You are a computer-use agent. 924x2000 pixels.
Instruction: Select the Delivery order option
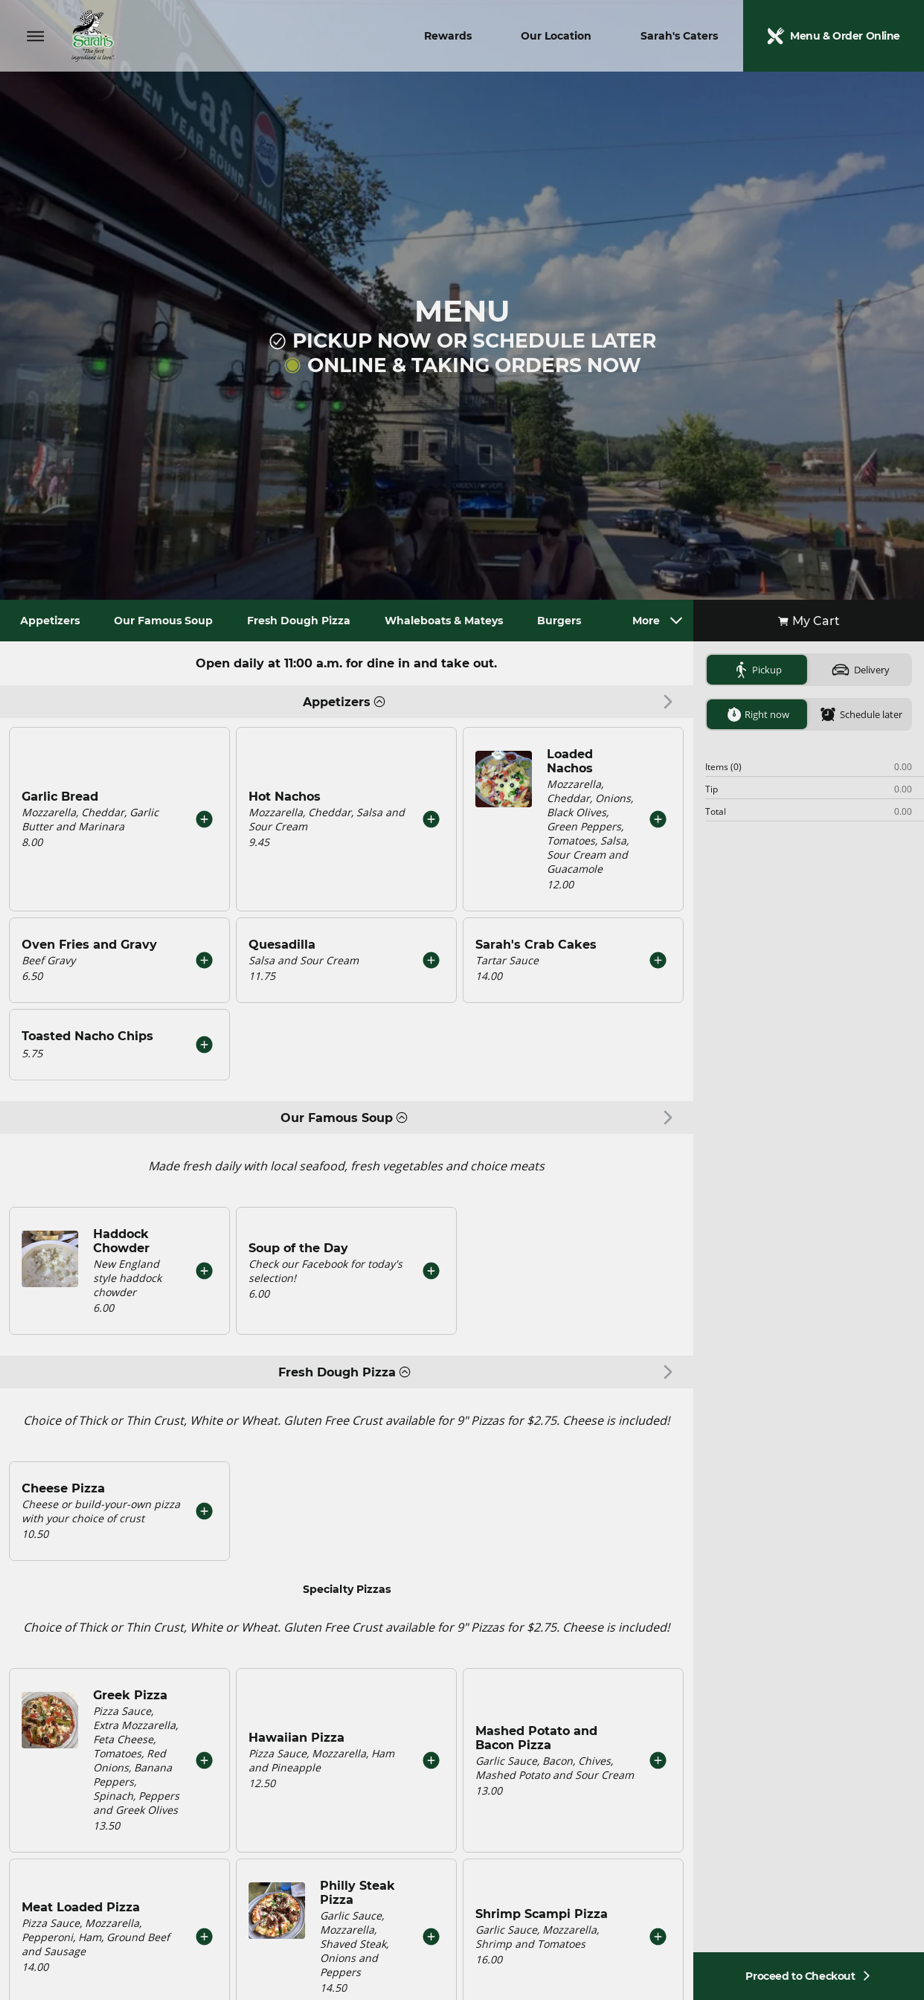(x=860, y=670)
